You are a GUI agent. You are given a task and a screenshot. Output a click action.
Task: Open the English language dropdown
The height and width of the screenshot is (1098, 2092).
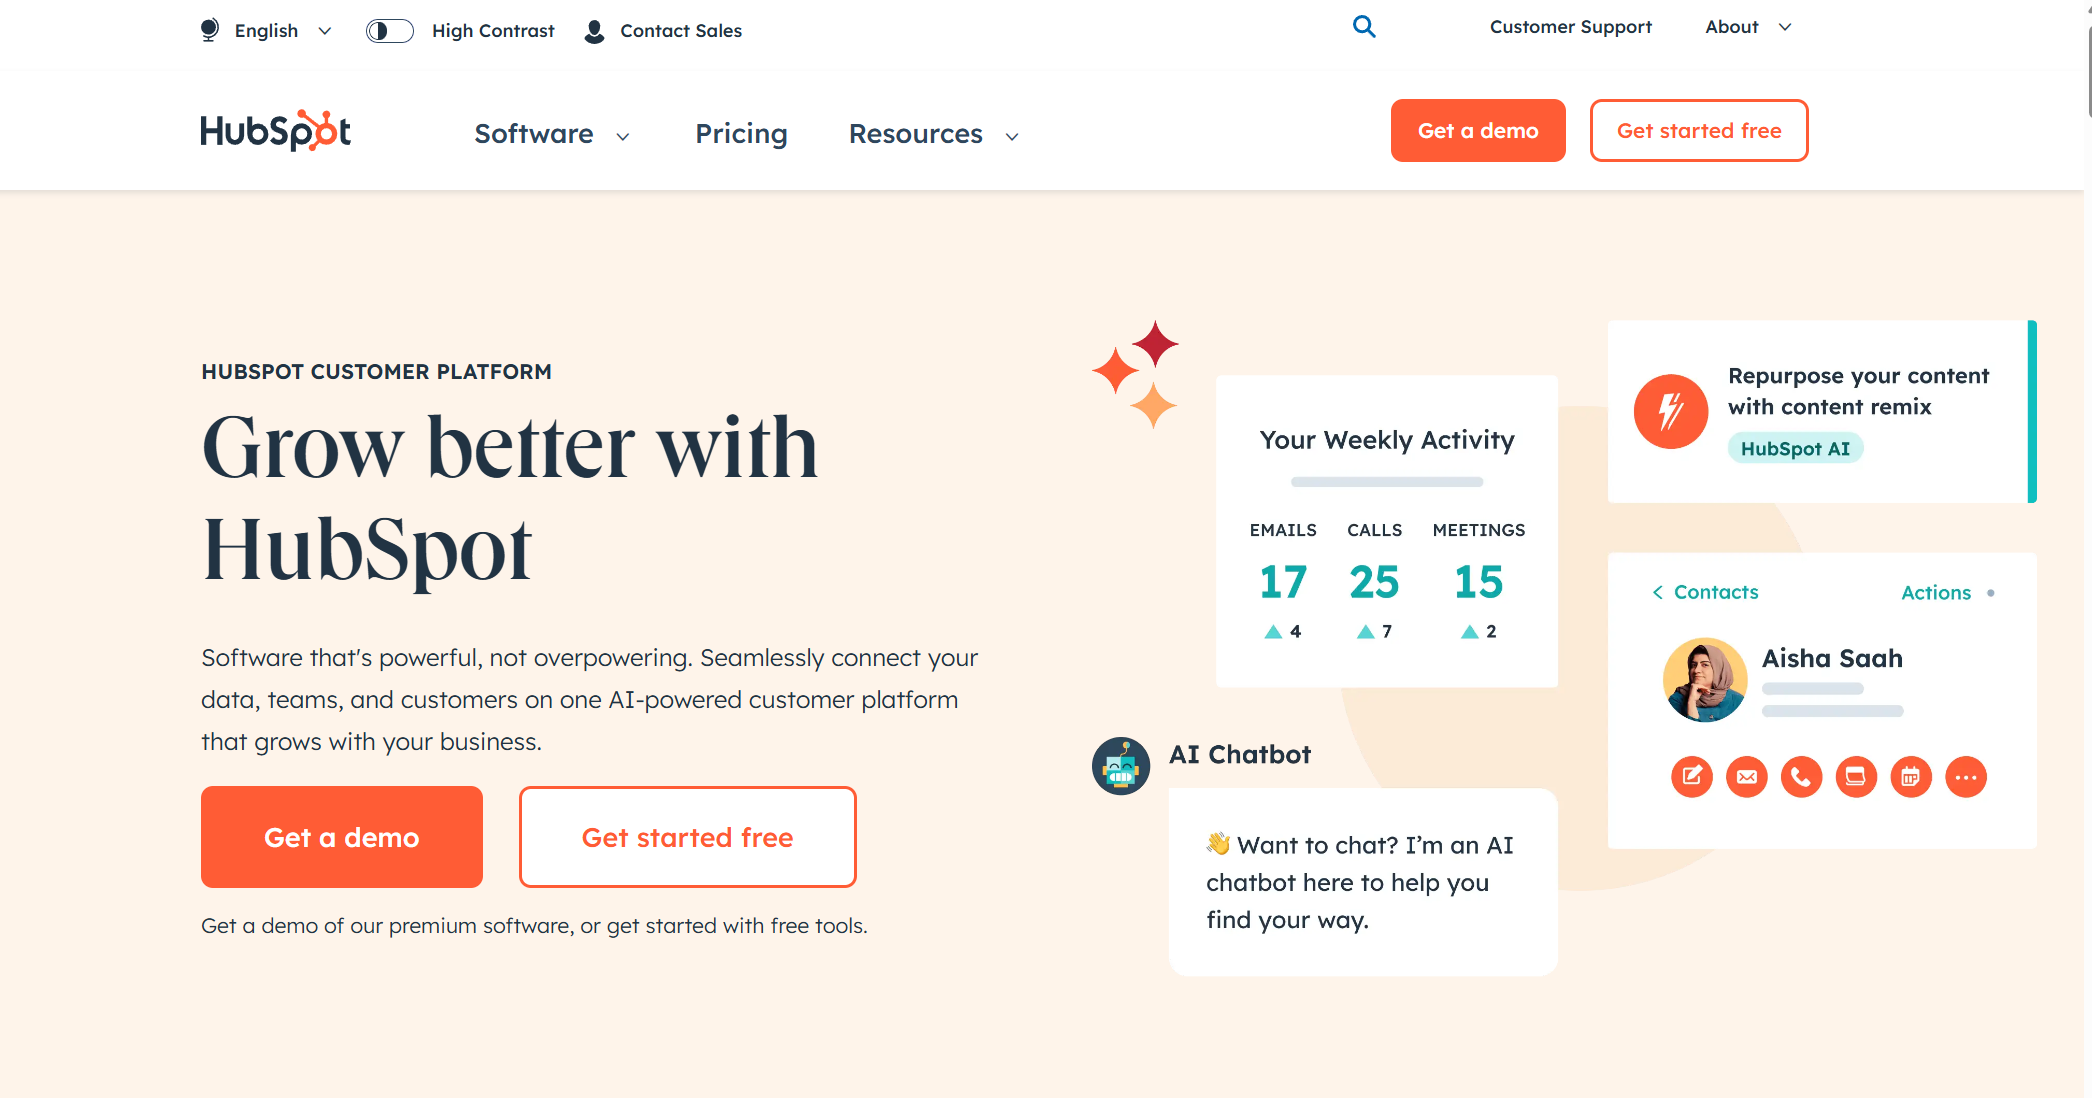click(x=266, y=31)
